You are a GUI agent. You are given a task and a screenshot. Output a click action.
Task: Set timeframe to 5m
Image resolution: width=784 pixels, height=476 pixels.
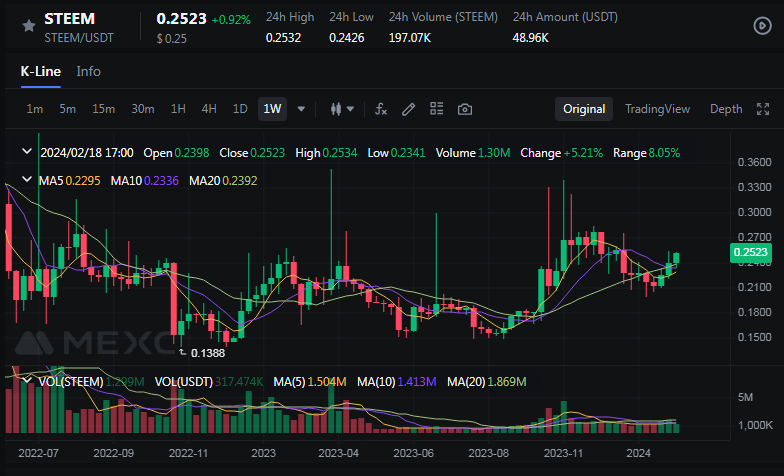click(68, 109)
